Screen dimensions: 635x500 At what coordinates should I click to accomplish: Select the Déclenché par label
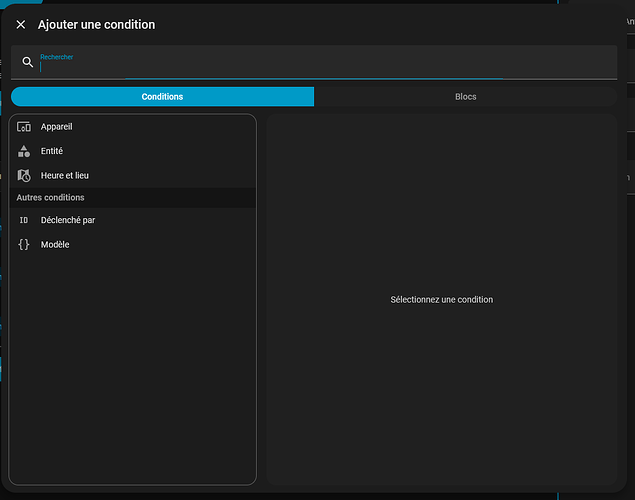[x=68, y=220]
